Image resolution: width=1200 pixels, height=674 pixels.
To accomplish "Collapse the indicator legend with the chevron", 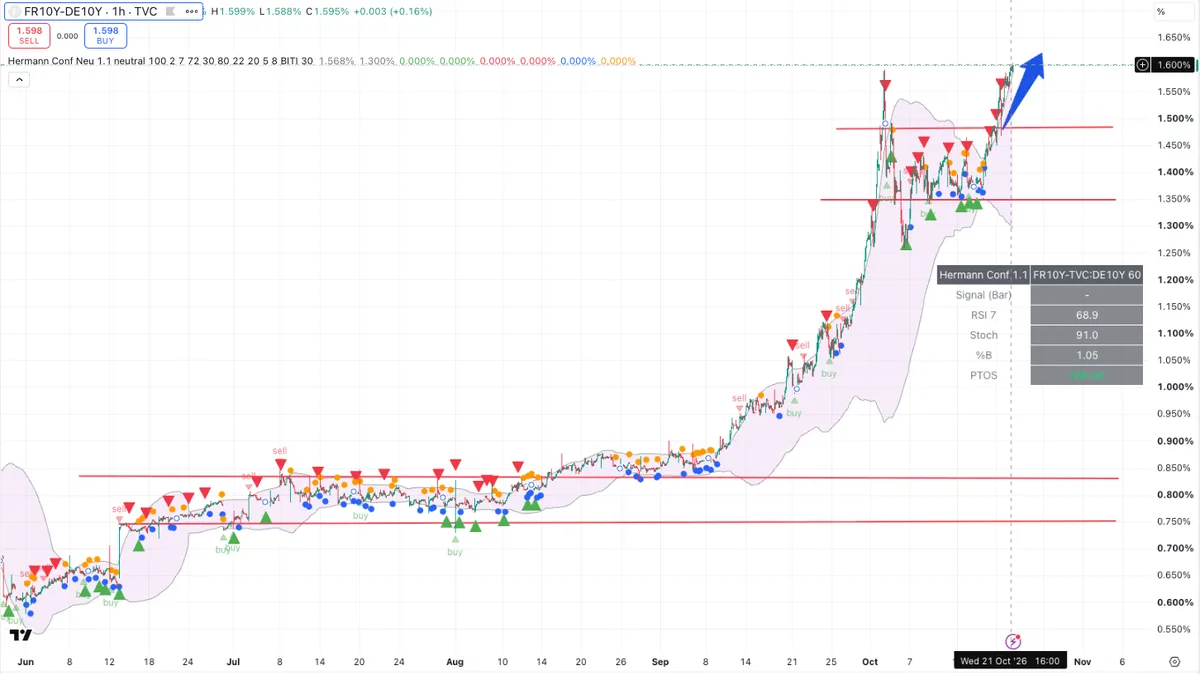I will pyautogui.click(x=19, y=78).
